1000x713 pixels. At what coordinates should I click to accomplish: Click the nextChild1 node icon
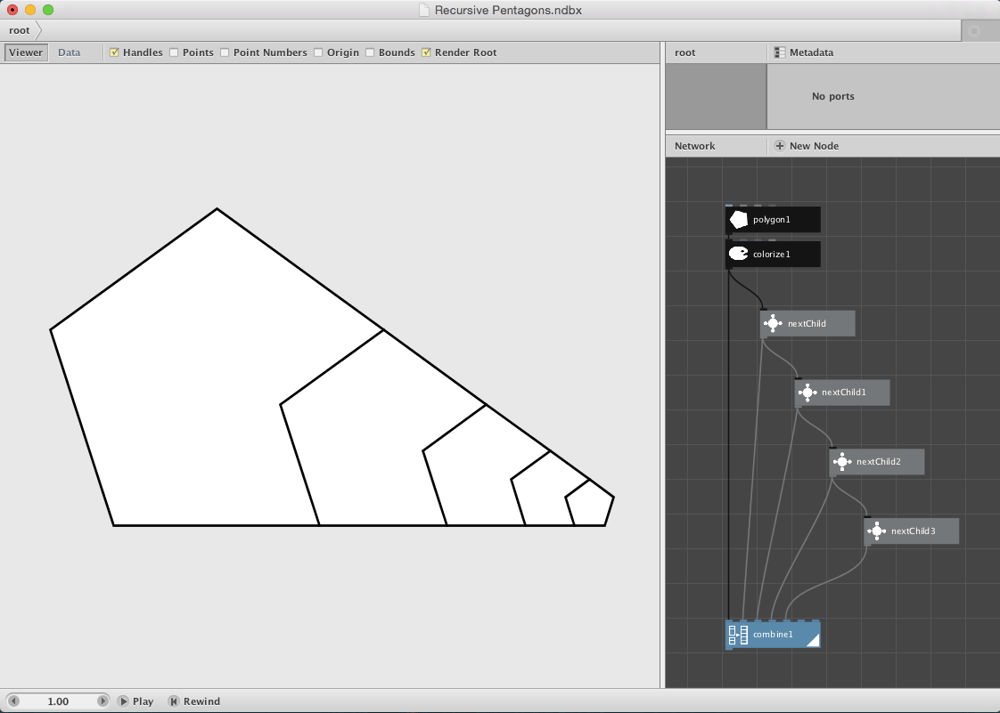[x=807, y=392]
